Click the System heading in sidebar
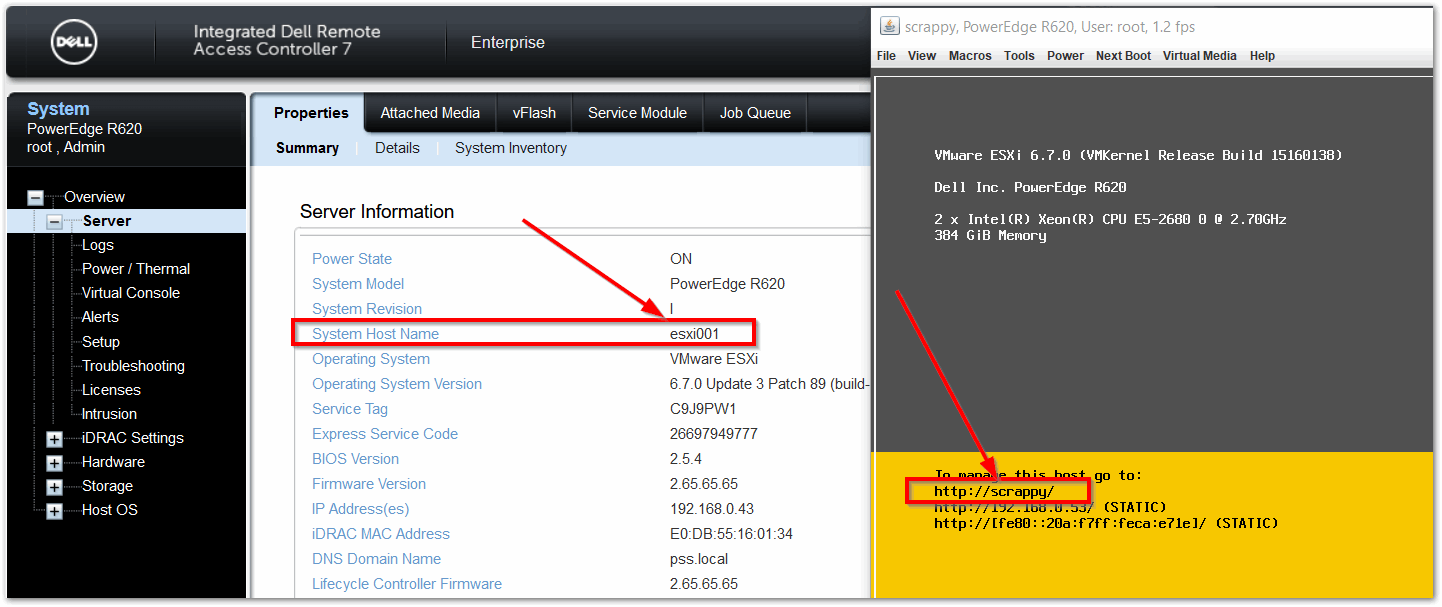The height and width of the screenshot is (607, 1442). pyautogui.click(x=58, y=109)
